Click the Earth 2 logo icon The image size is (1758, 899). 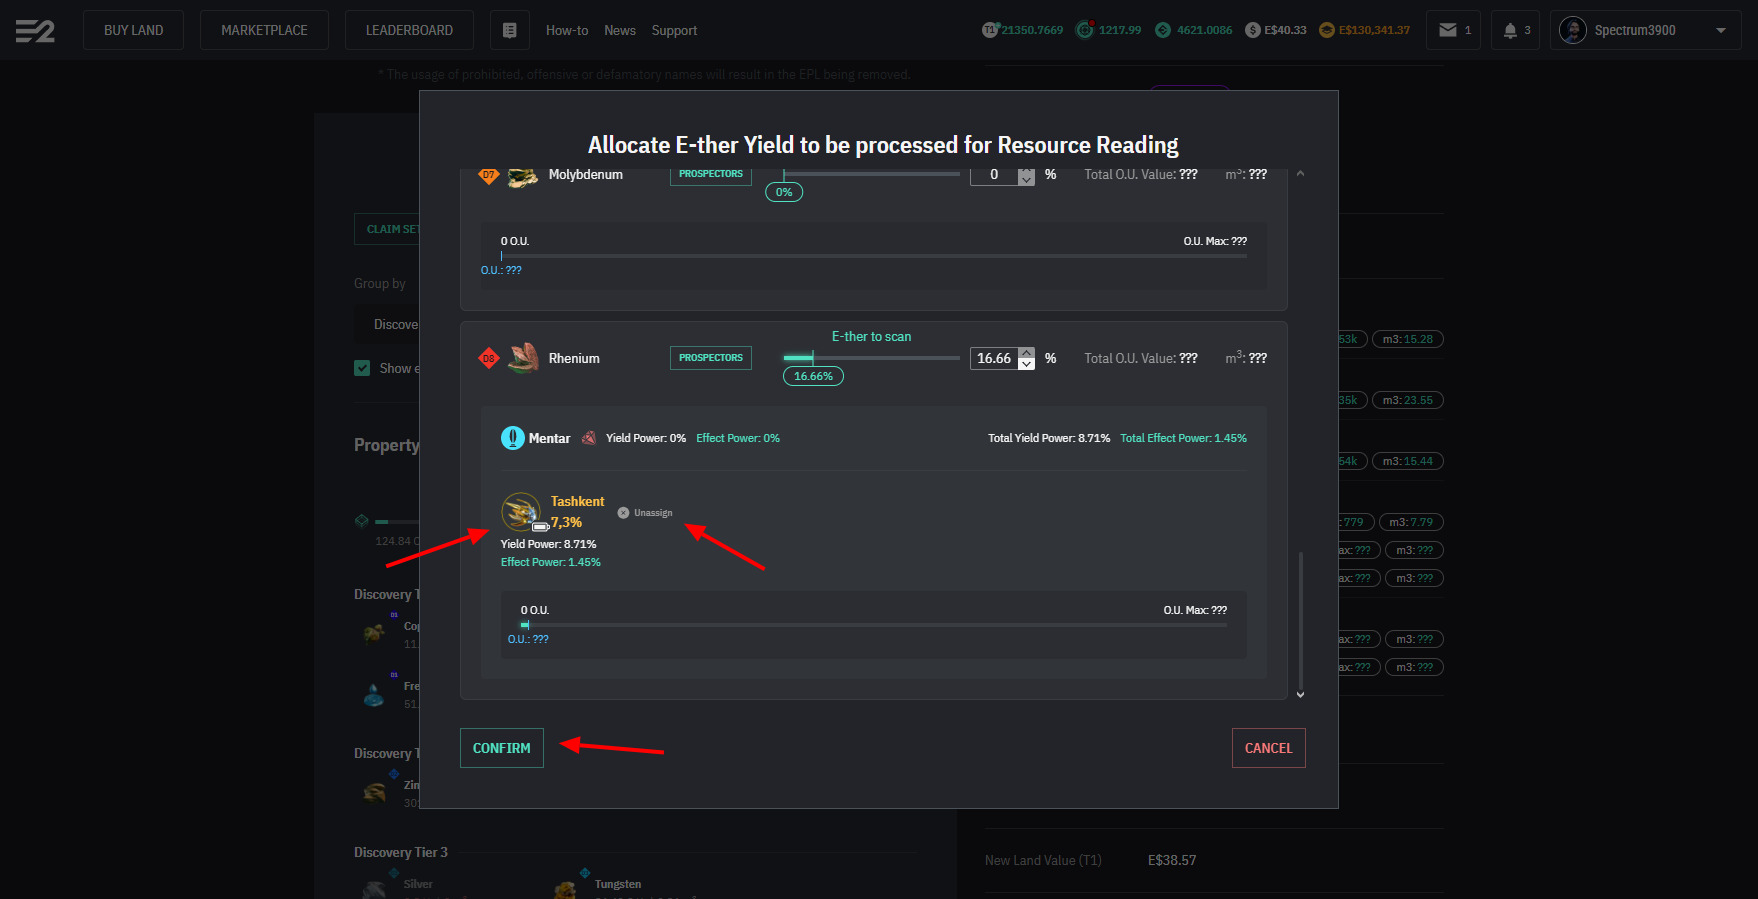click(x=35, y=31)
